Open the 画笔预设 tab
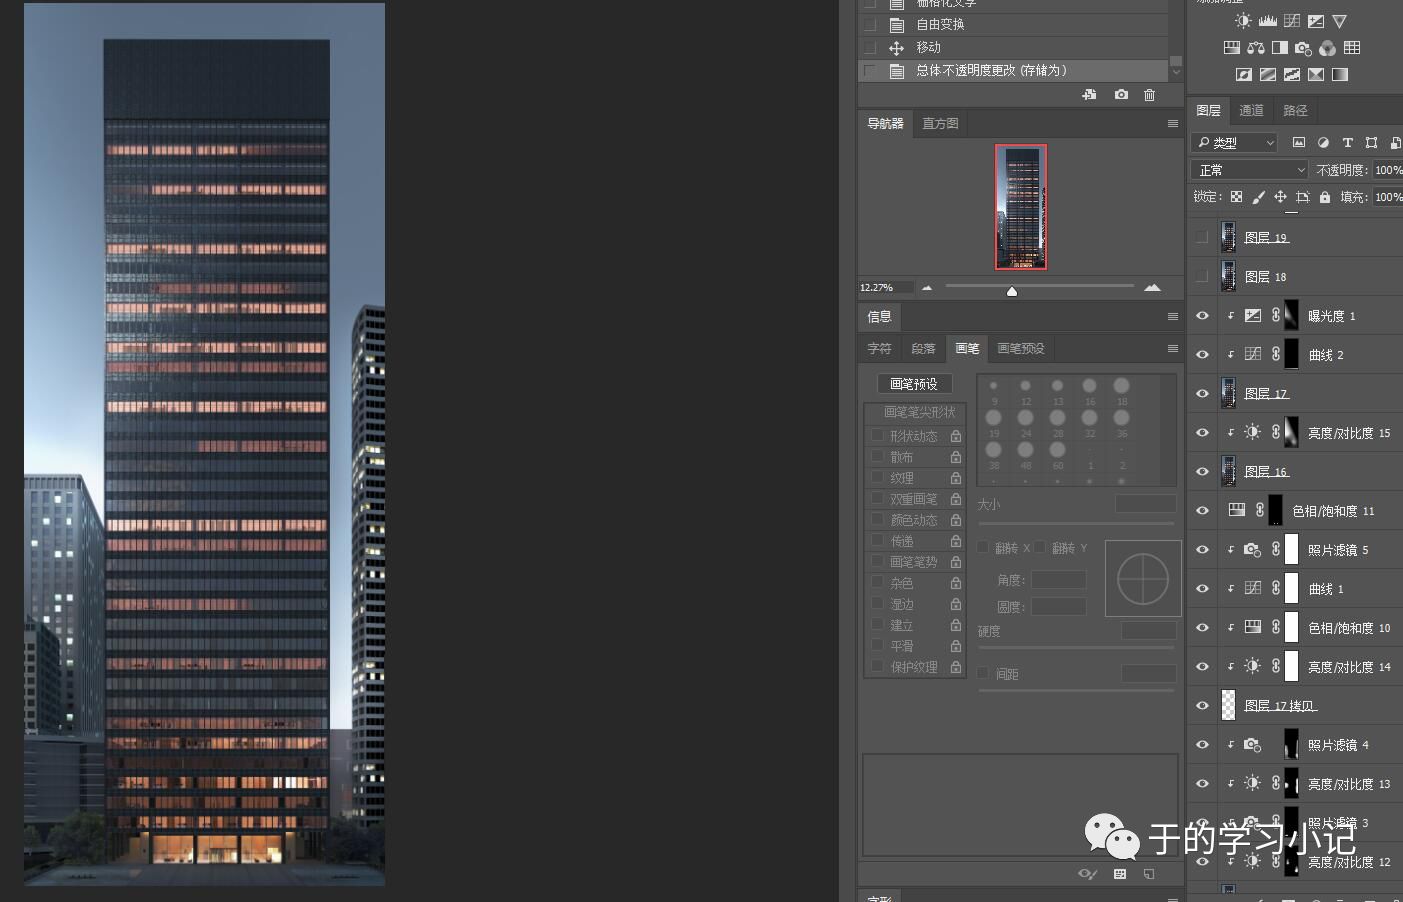1403x902 pixels. pos(1021,348)
